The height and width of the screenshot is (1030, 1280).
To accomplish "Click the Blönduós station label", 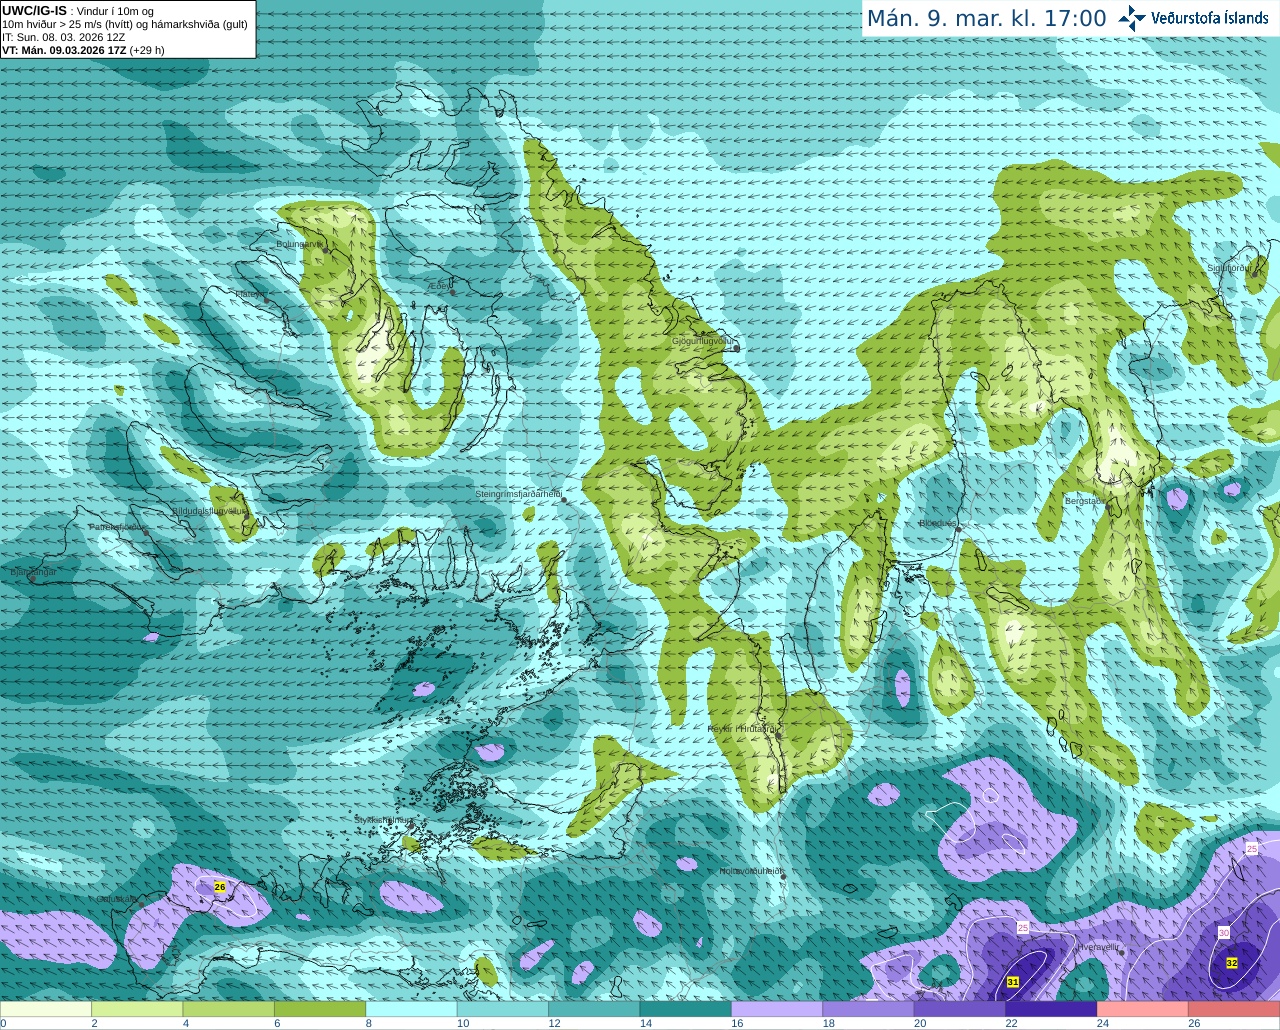I will (x=937, y=523).
